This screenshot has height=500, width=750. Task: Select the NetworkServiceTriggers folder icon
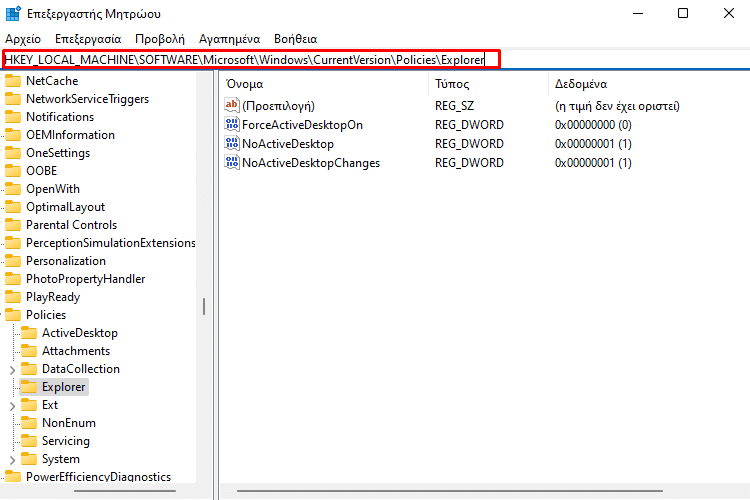tap(13, 99)
